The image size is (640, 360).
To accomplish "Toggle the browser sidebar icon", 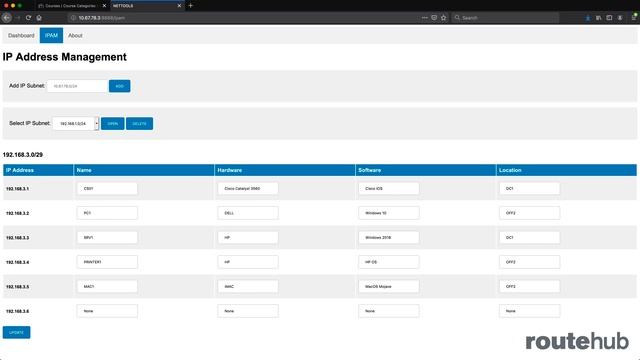I will (x=609, y=18).
